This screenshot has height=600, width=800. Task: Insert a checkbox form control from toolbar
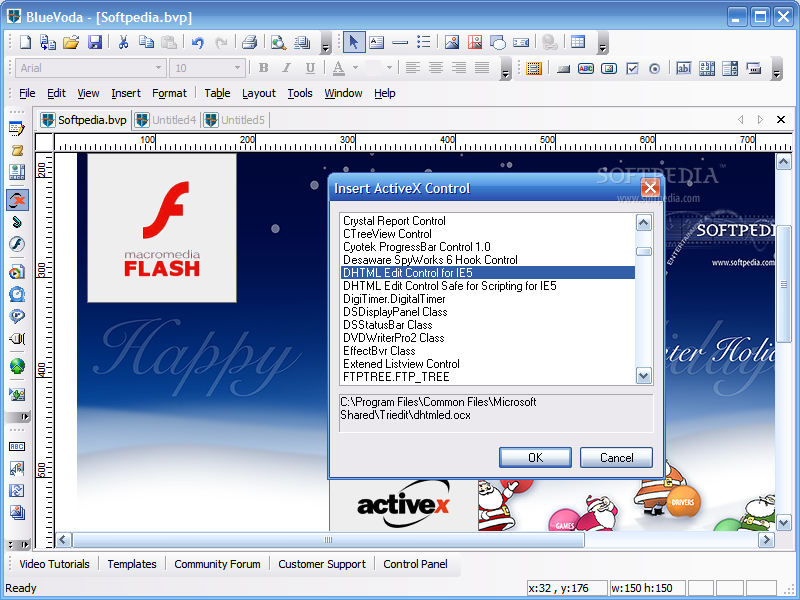[632, 68]
